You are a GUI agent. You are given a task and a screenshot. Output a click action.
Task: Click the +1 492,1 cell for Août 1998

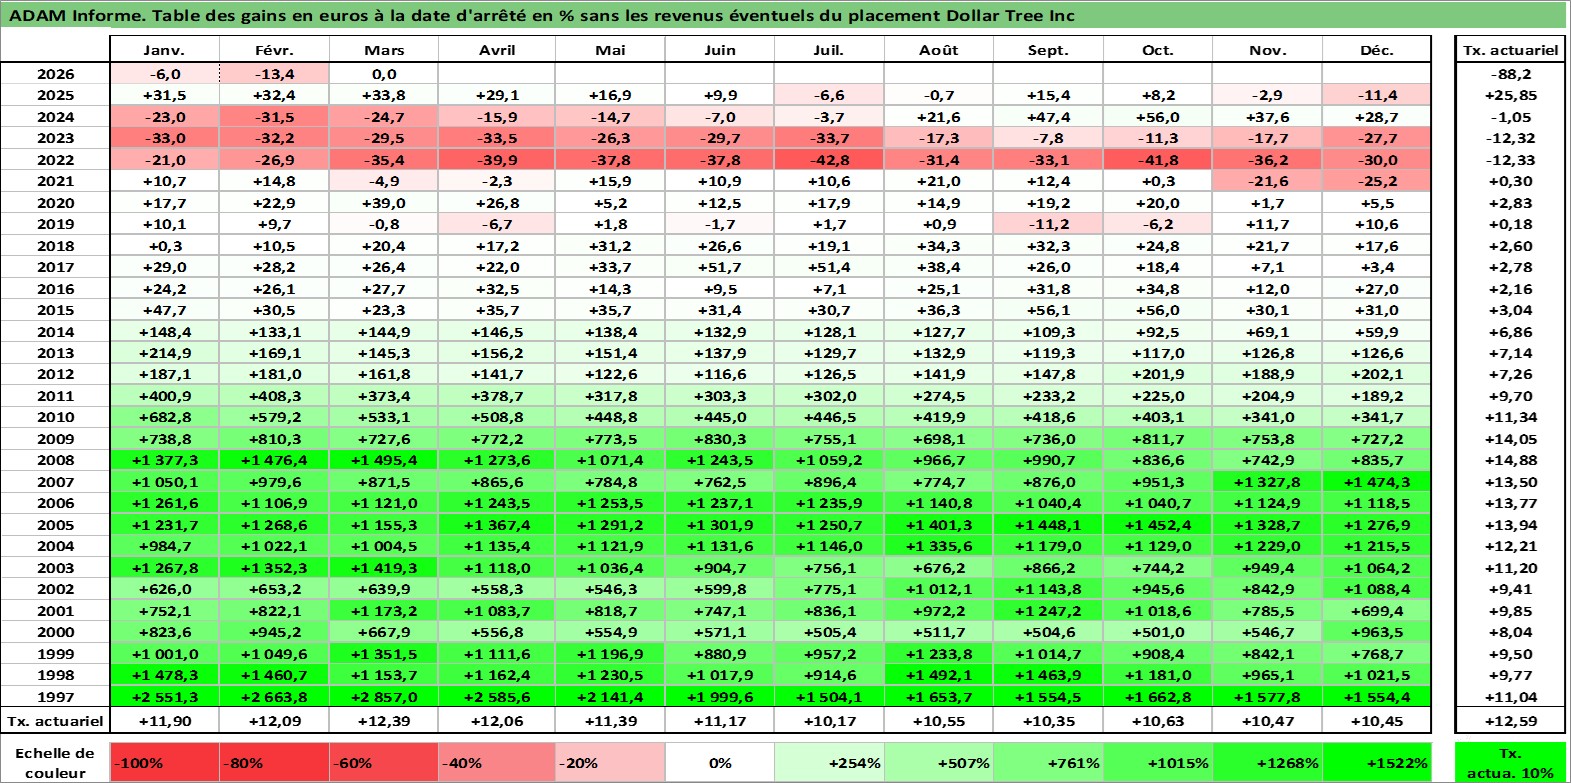(x=939, y=675)
